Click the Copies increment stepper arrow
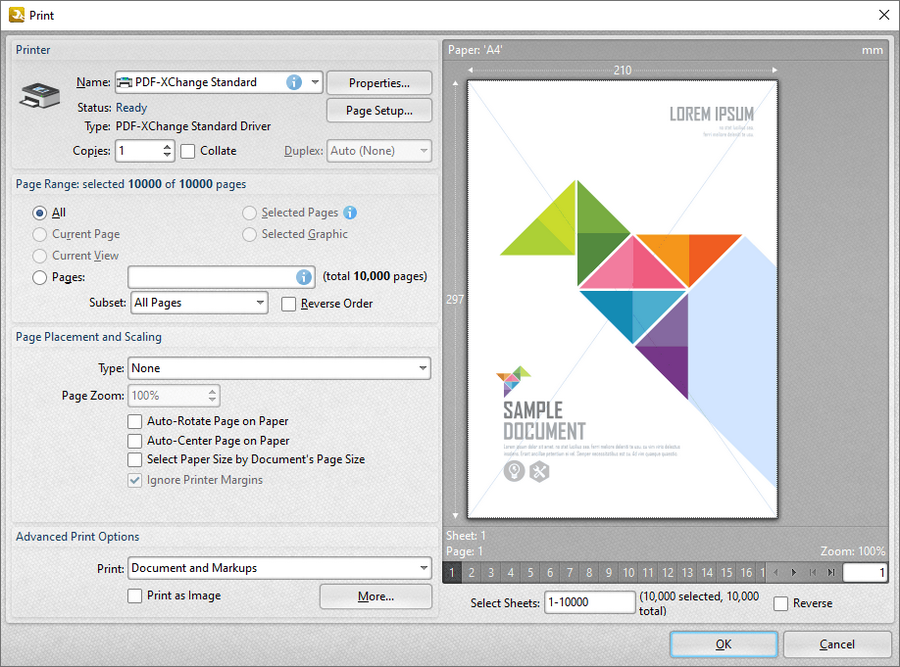 [x=166, y=146]
